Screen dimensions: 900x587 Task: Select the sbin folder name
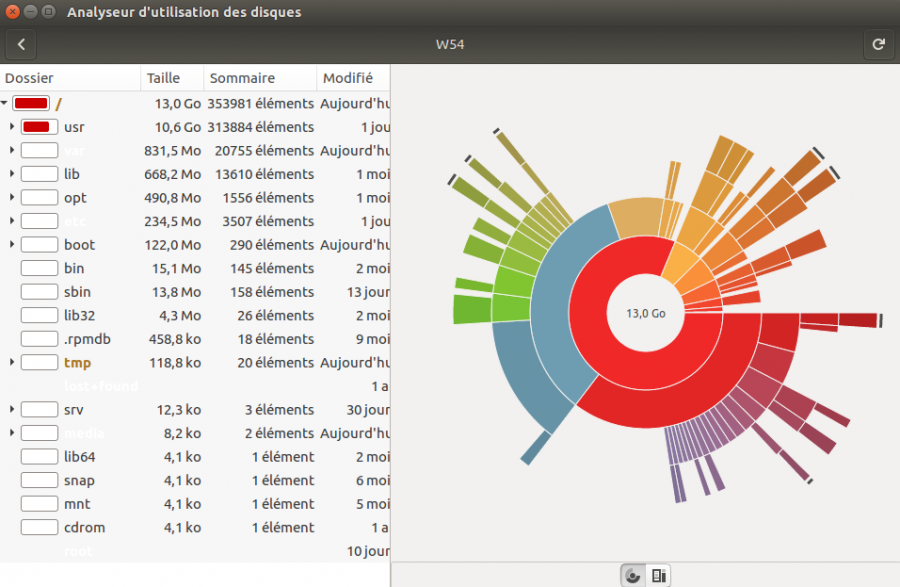point(77,291)
